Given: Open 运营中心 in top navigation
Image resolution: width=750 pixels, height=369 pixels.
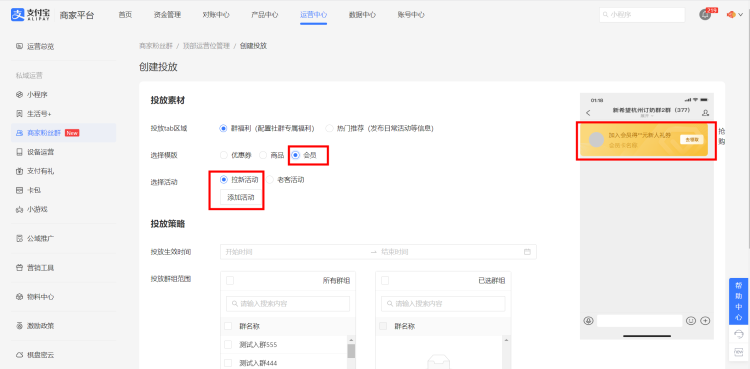Looking at the screenshot, I should click(x=314, y=15).
